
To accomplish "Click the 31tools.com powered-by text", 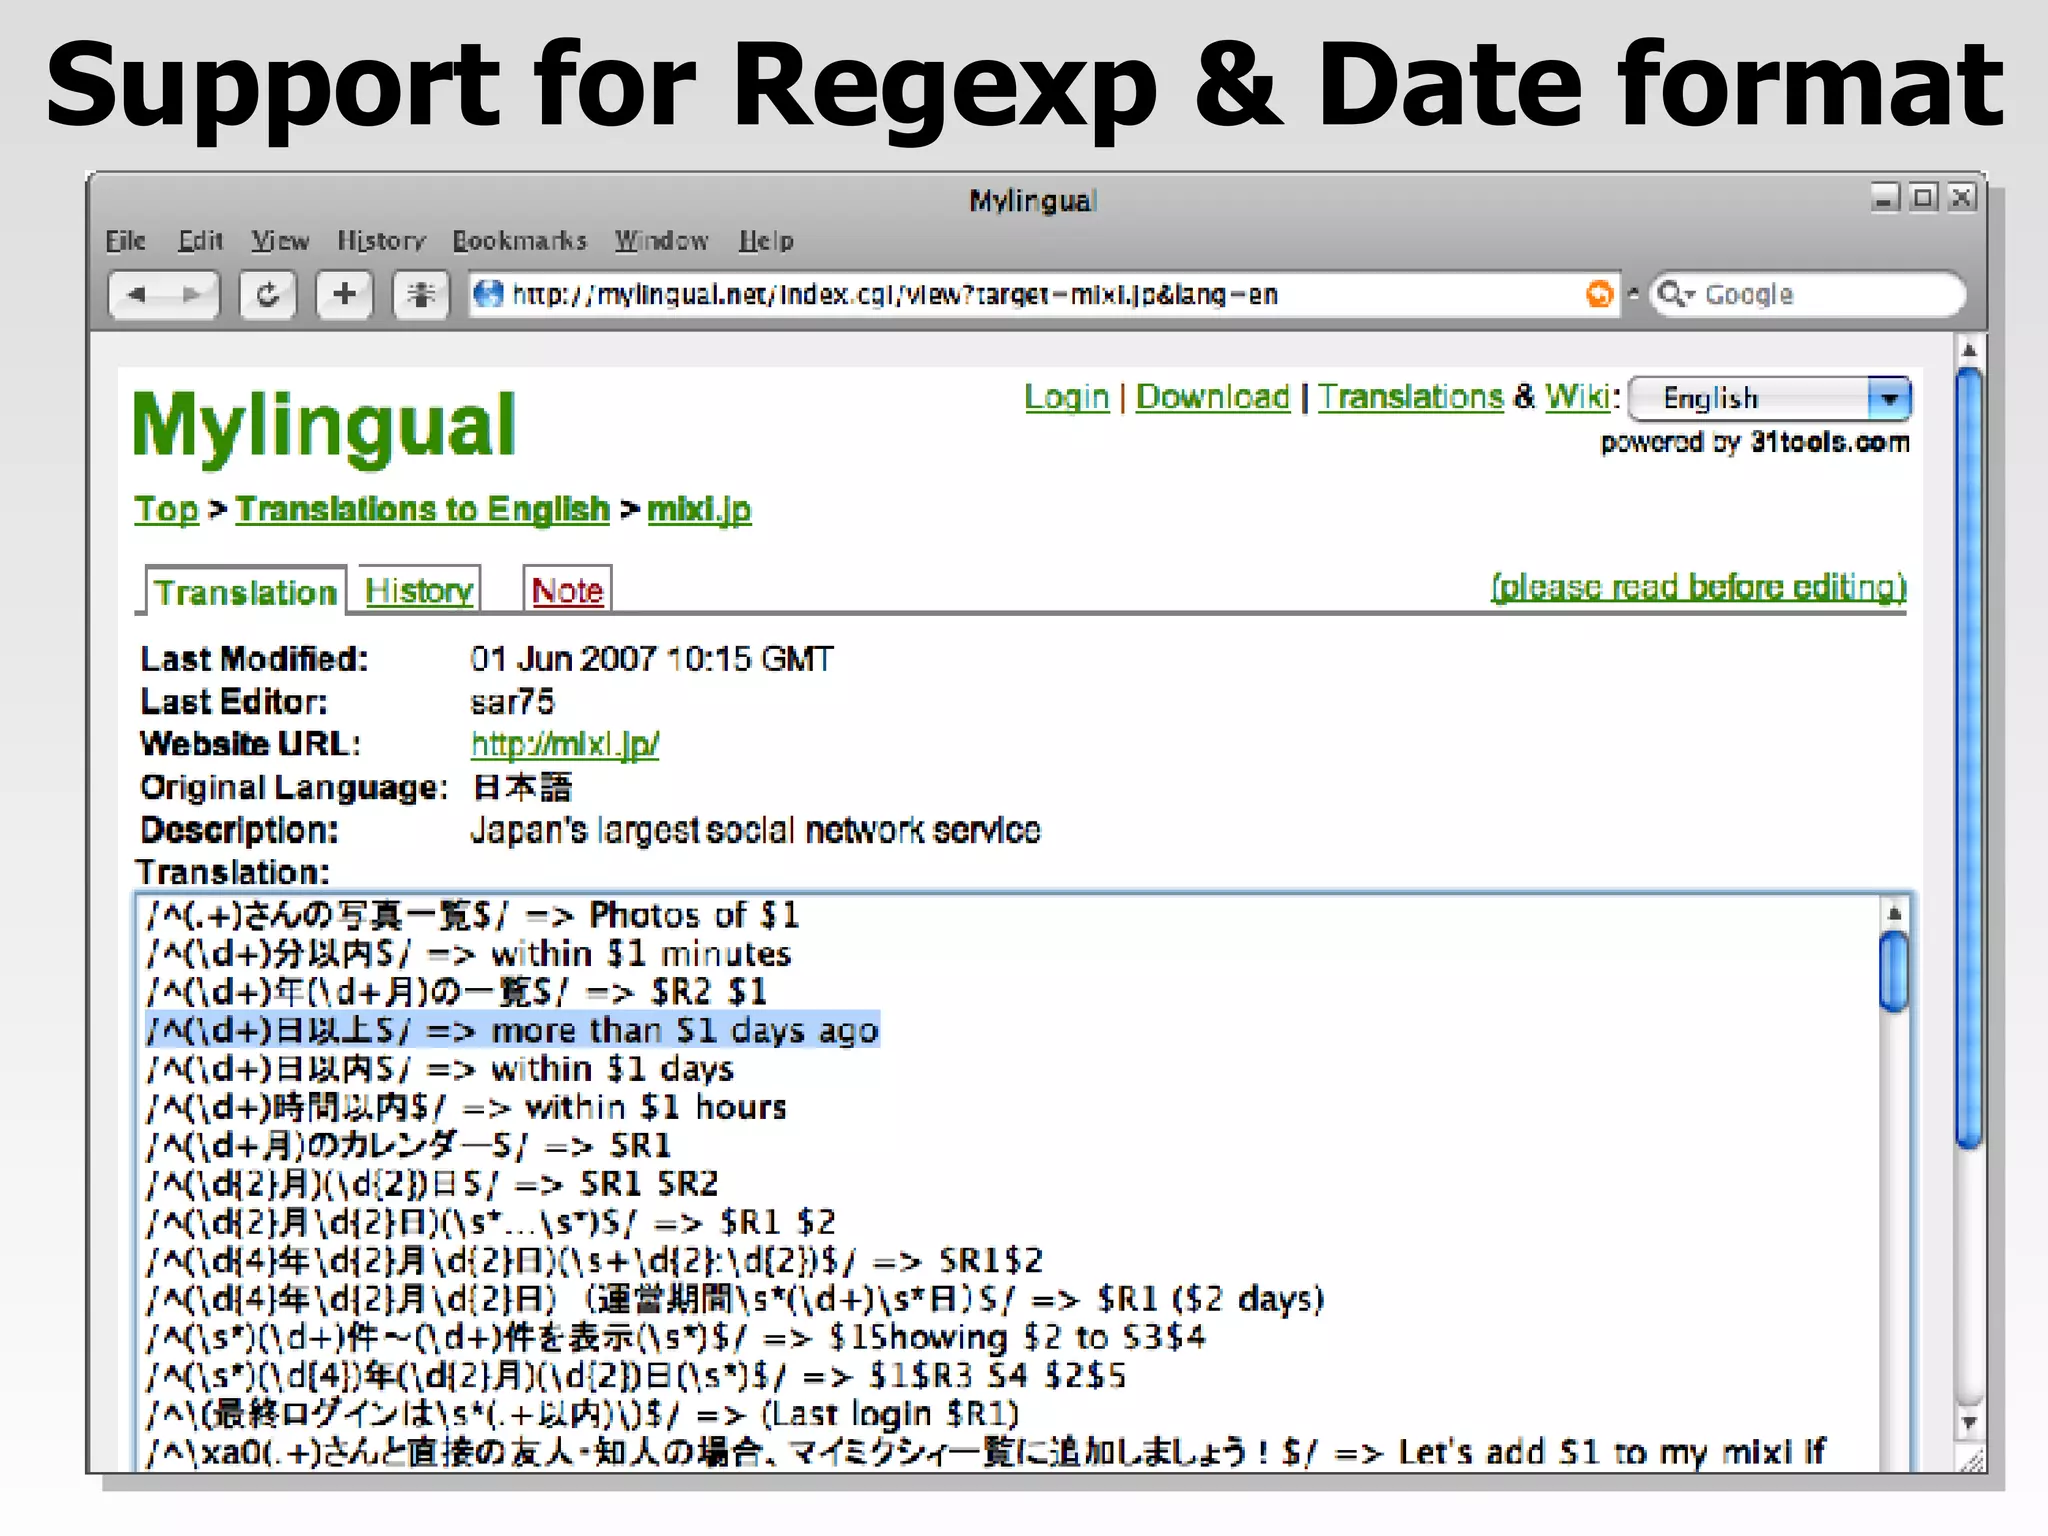I will [1830, 442].
